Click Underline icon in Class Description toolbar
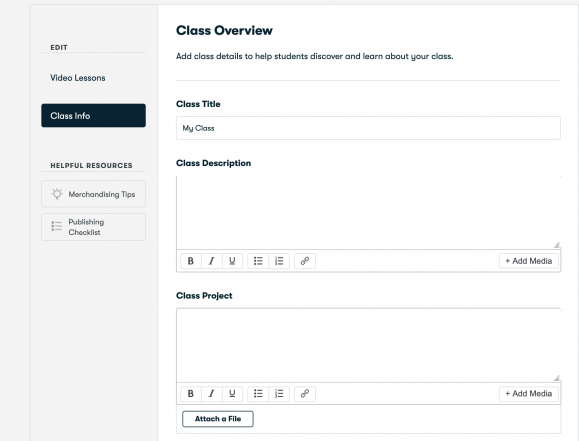The height and width of the screenshot is (441, 579). click(x=232, y=261)
